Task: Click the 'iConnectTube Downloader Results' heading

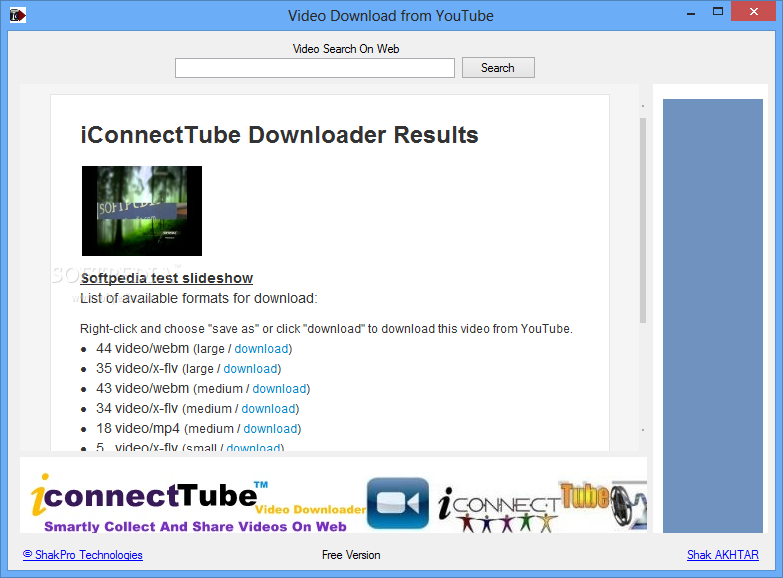Action: click(x=279, y=135)
